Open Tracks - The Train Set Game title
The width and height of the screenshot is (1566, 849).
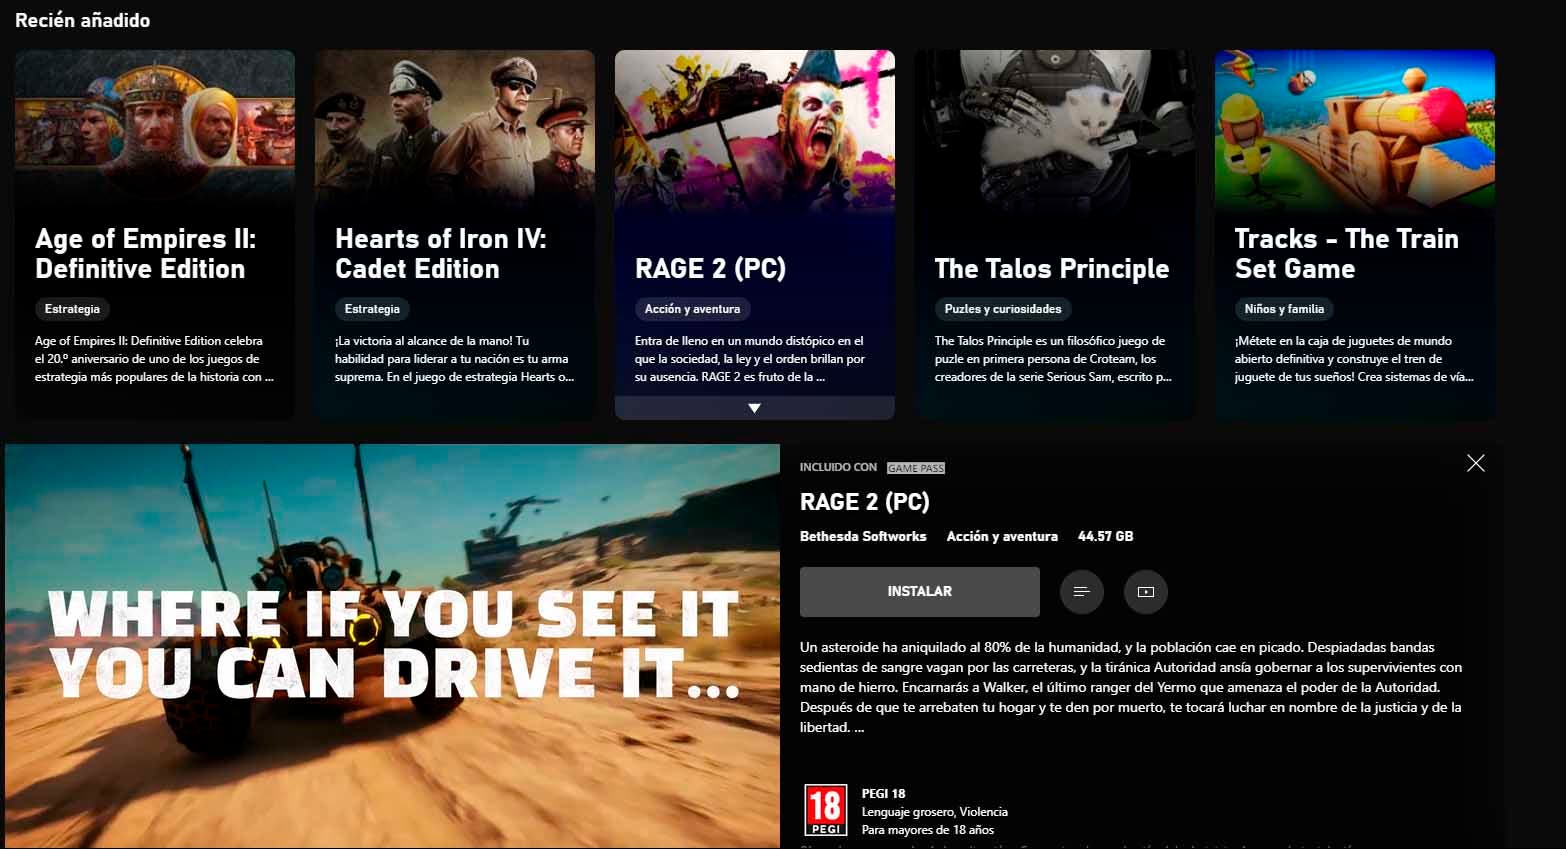tap(1346, 254)
